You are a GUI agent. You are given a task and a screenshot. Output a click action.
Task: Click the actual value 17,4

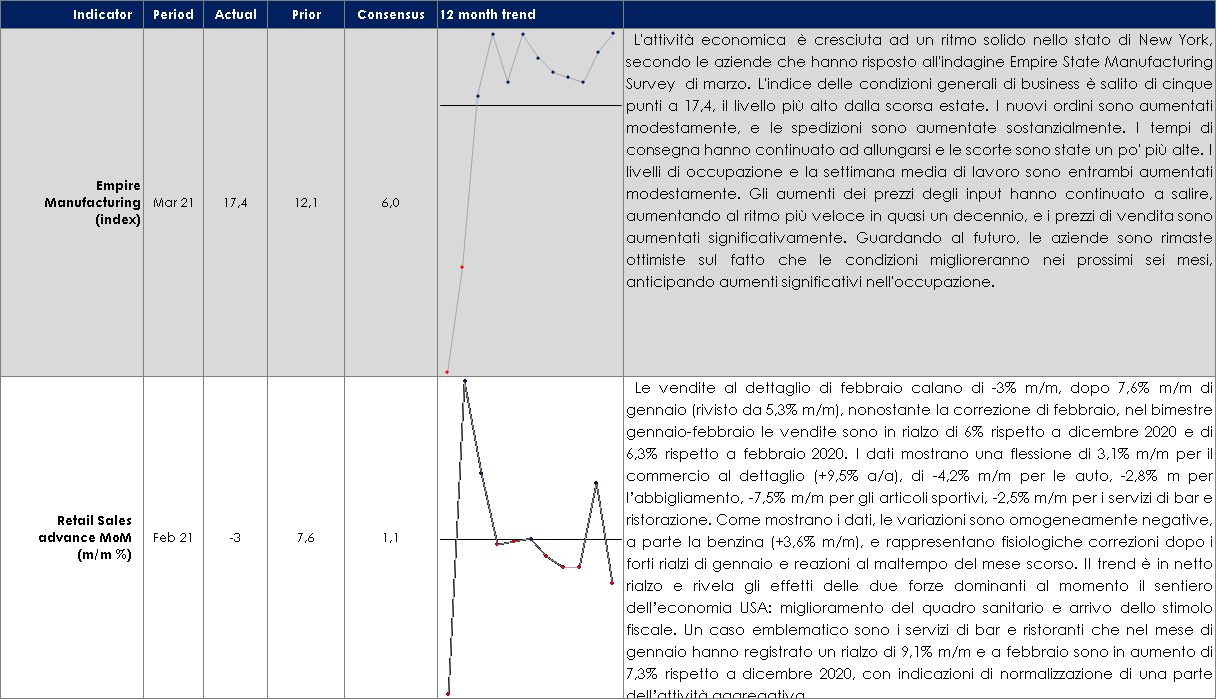(235, 203)
